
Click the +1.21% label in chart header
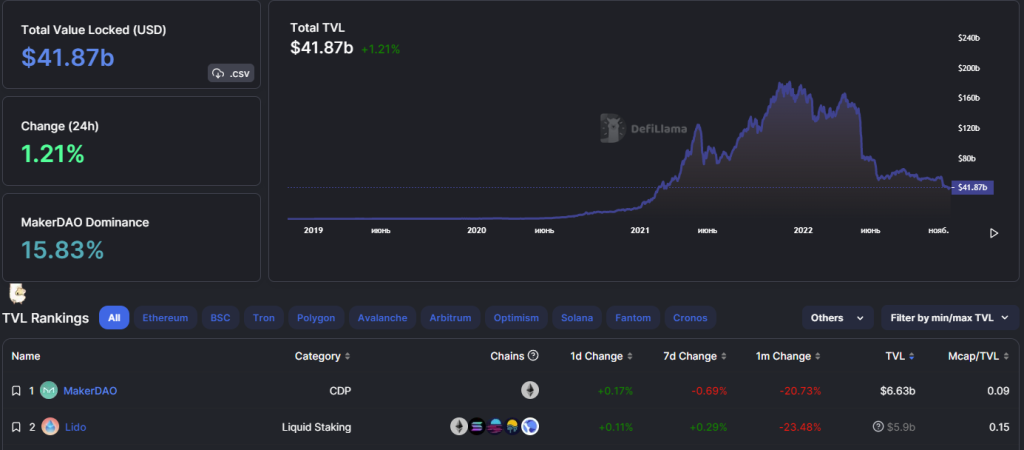[x=380, y=48]
